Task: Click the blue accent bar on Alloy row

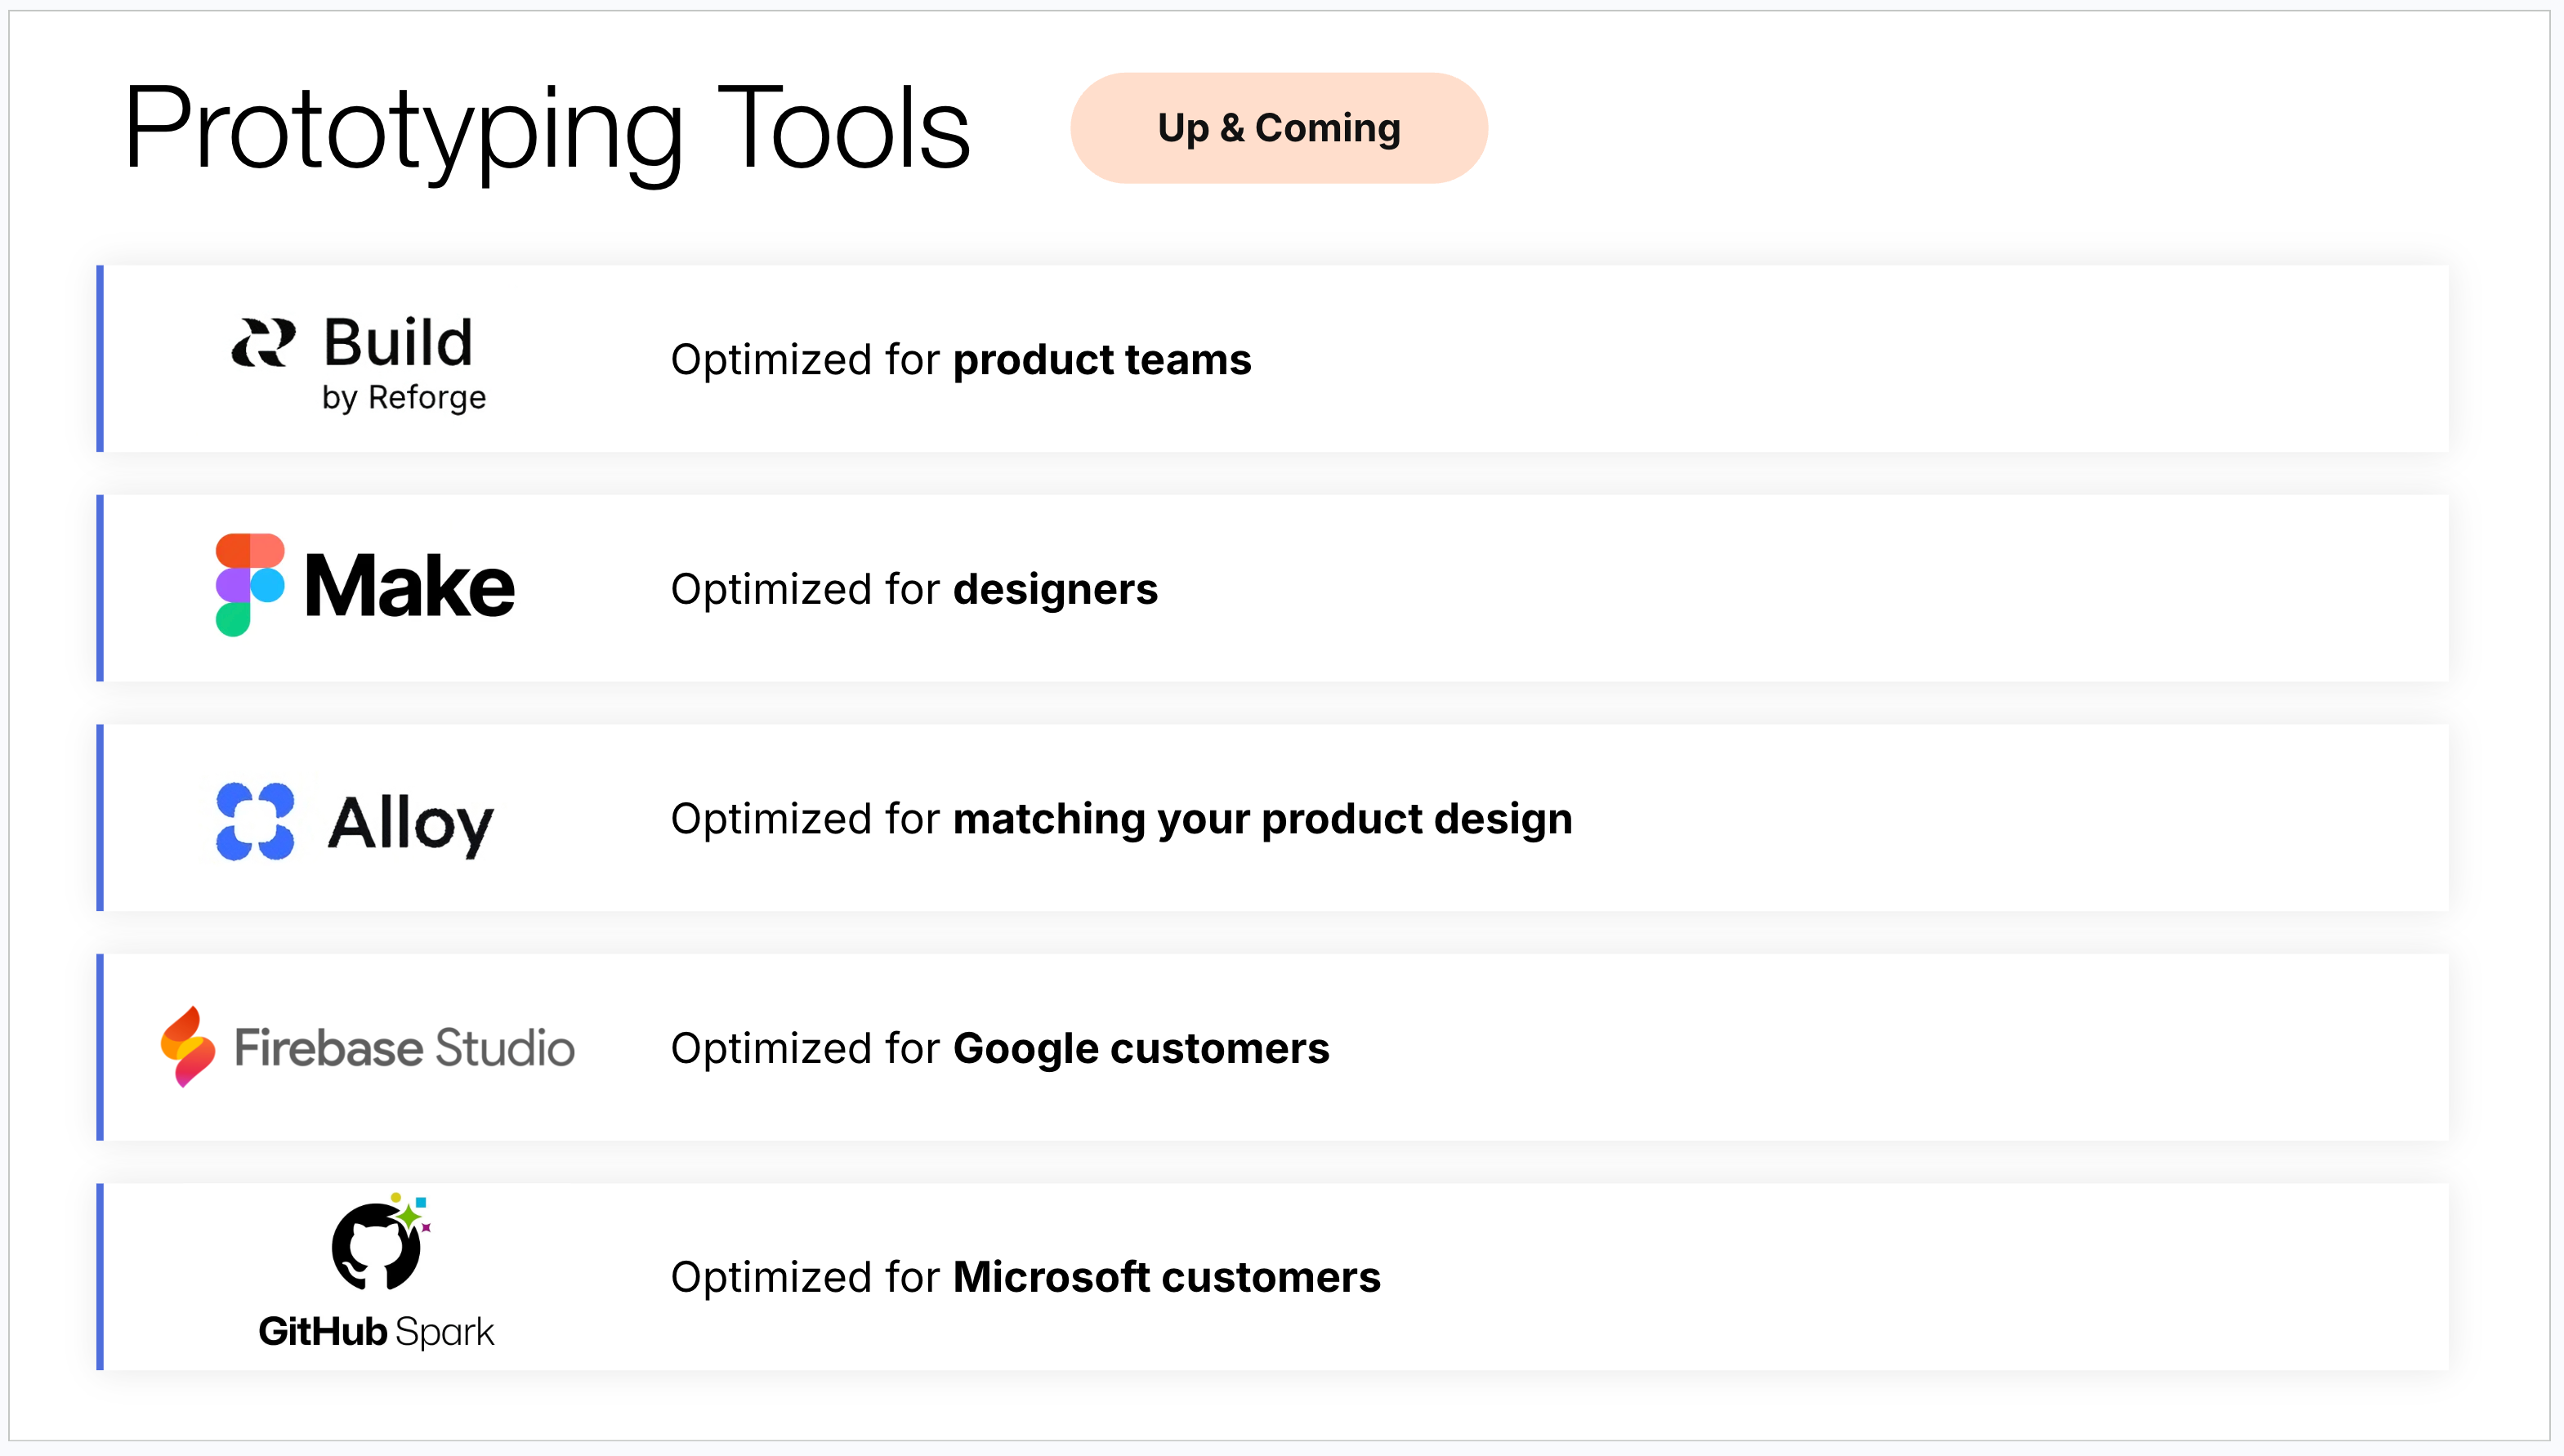Action: [100, 818]
